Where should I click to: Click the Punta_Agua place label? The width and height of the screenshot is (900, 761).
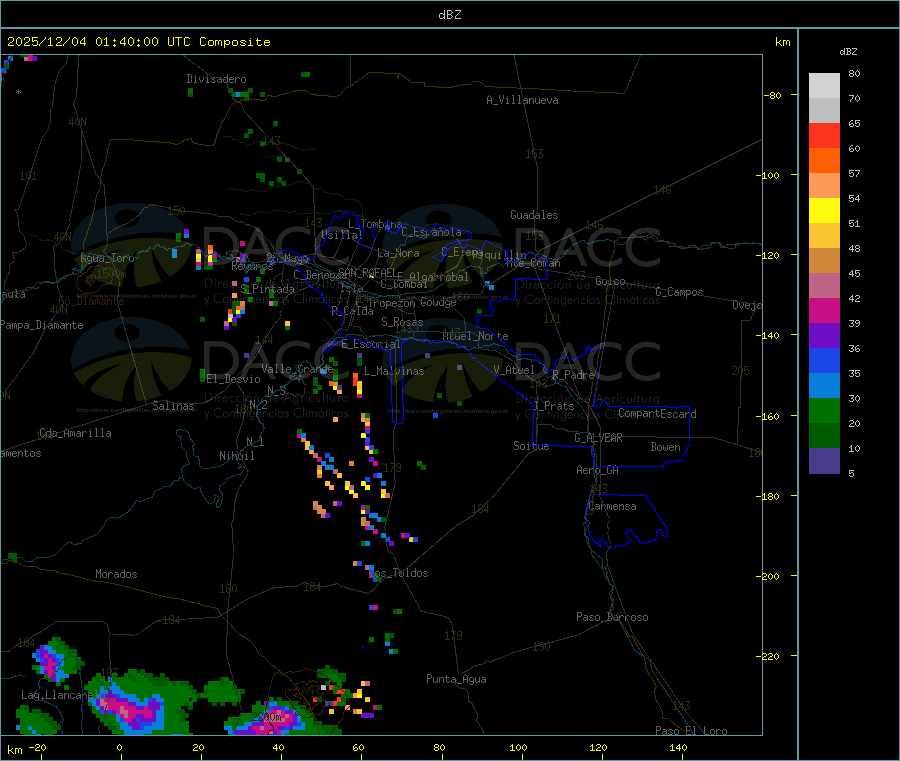pos(456,679)
